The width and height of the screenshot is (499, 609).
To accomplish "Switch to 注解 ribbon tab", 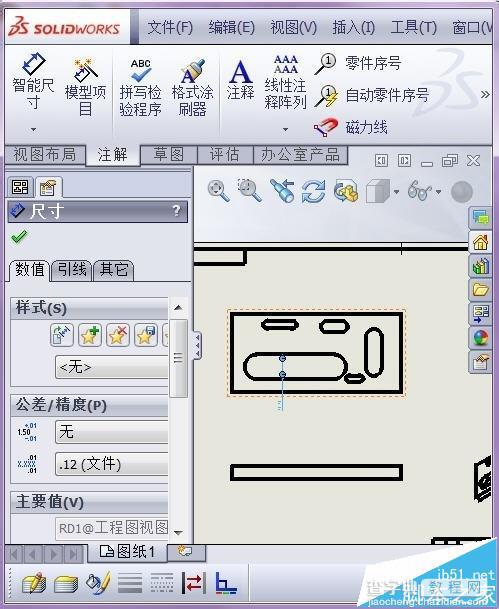I will (x=113, y=155).
